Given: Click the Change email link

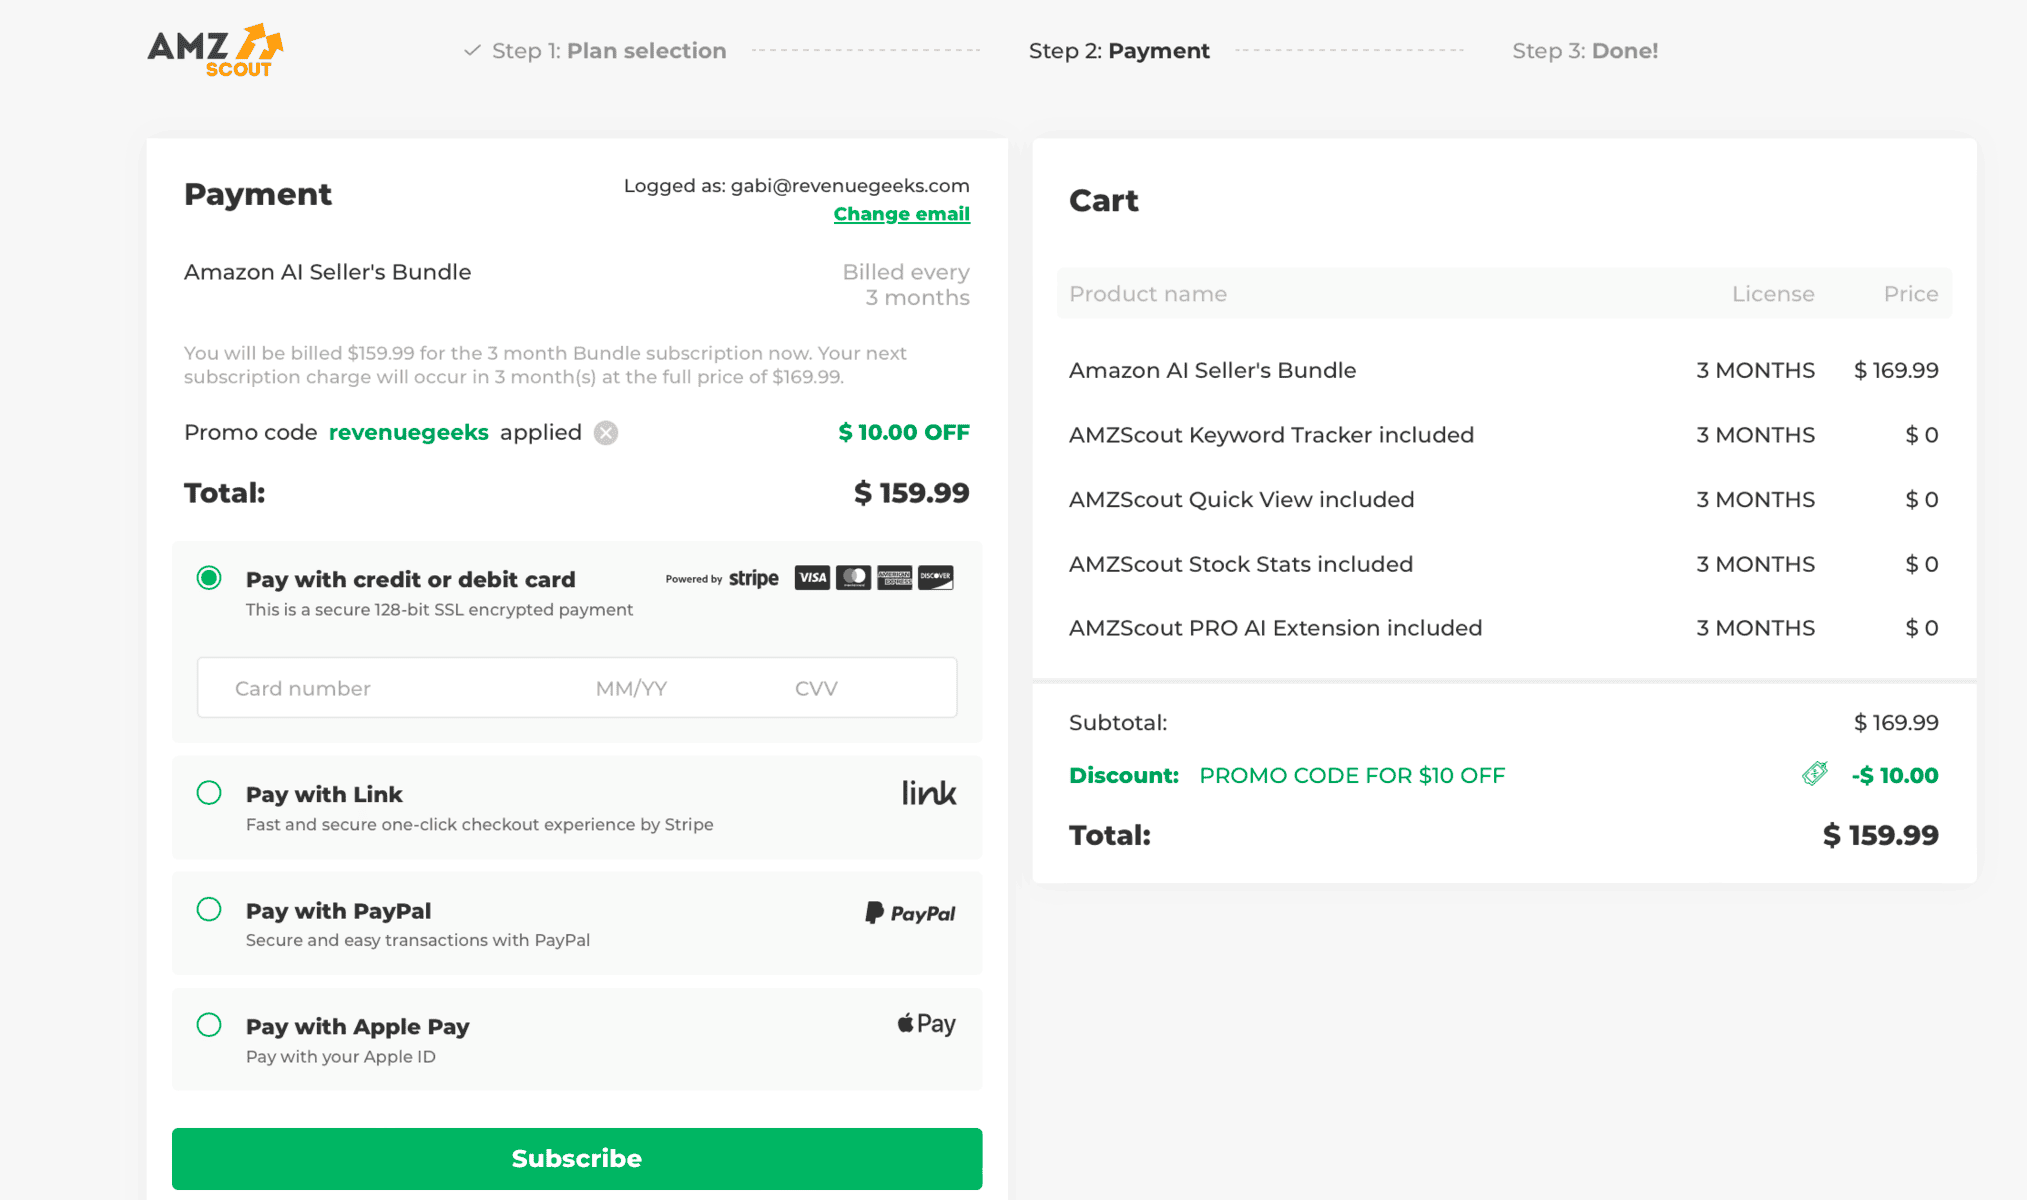Looking at the screenshot, I should tap(901, 214).
